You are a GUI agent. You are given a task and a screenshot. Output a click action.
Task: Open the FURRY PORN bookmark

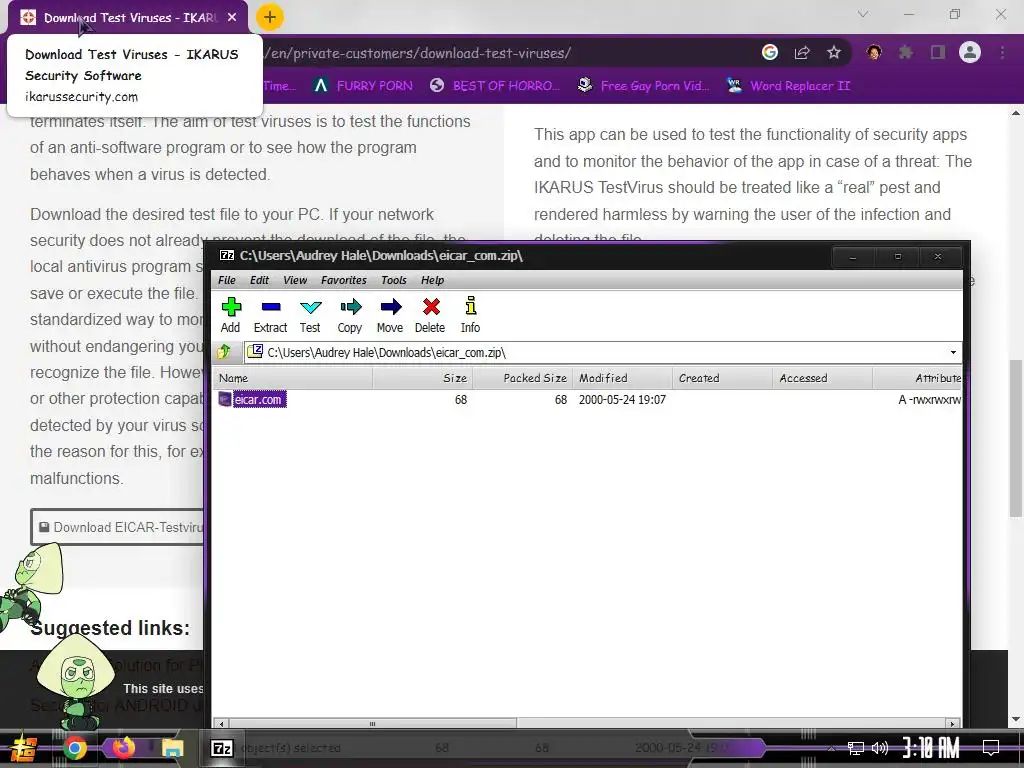coord(363,86)
